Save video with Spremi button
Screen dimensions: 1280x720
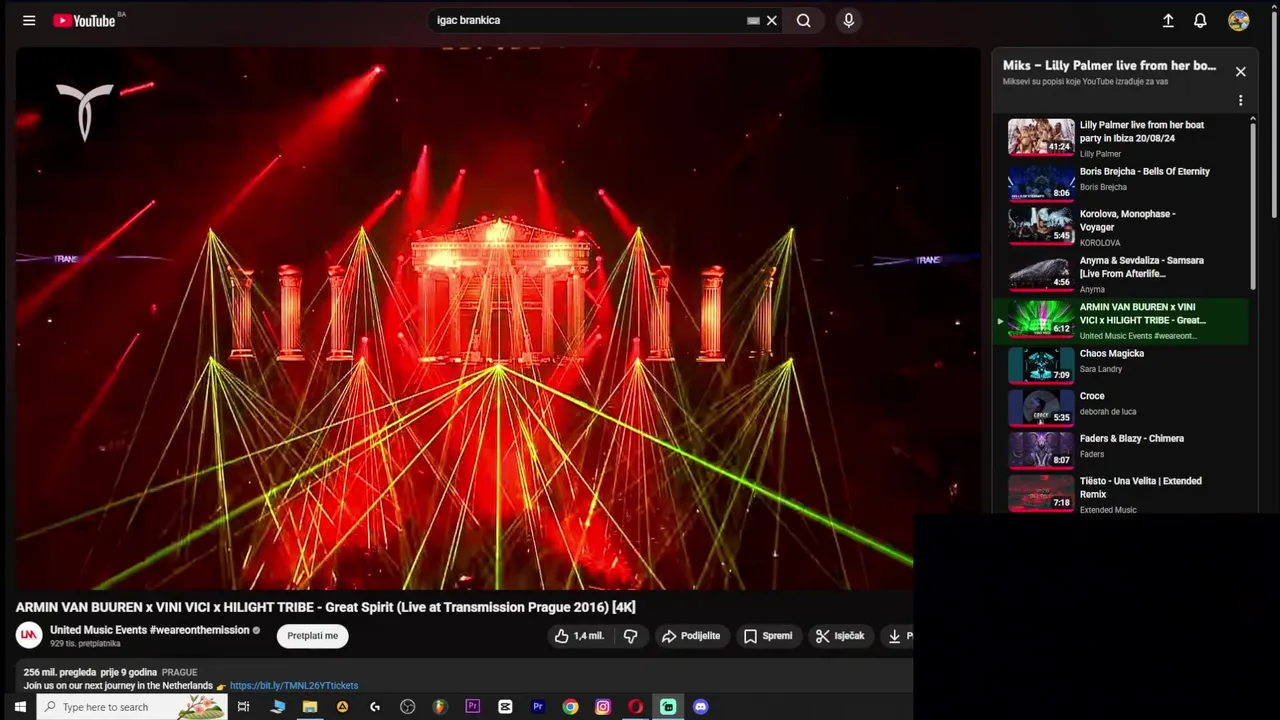tap(768, 636)
